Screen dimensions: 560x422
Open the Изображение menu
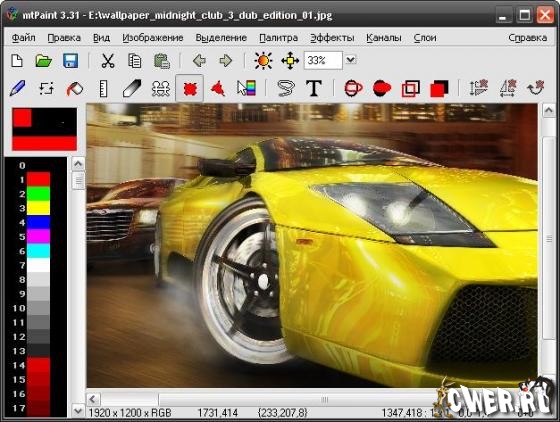(x=153, y=37)
